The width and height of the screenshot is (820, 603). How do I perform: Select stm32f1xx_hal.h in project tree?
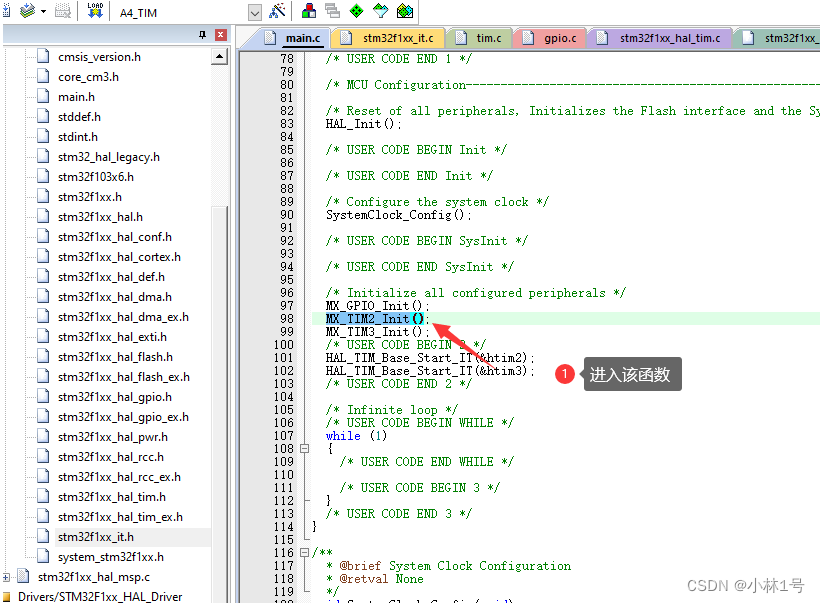point(100,217)
